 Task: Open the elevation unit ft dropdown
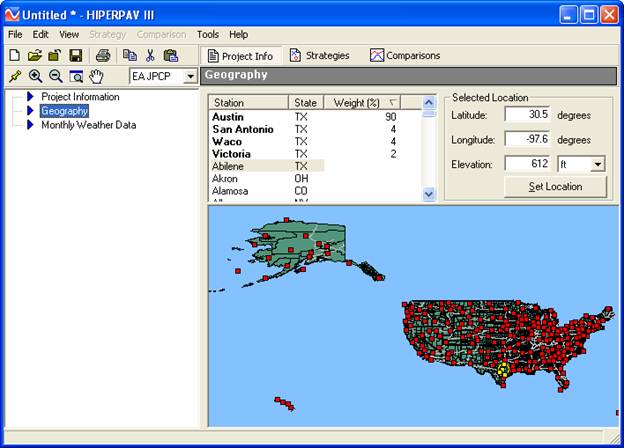pos(598,164)
